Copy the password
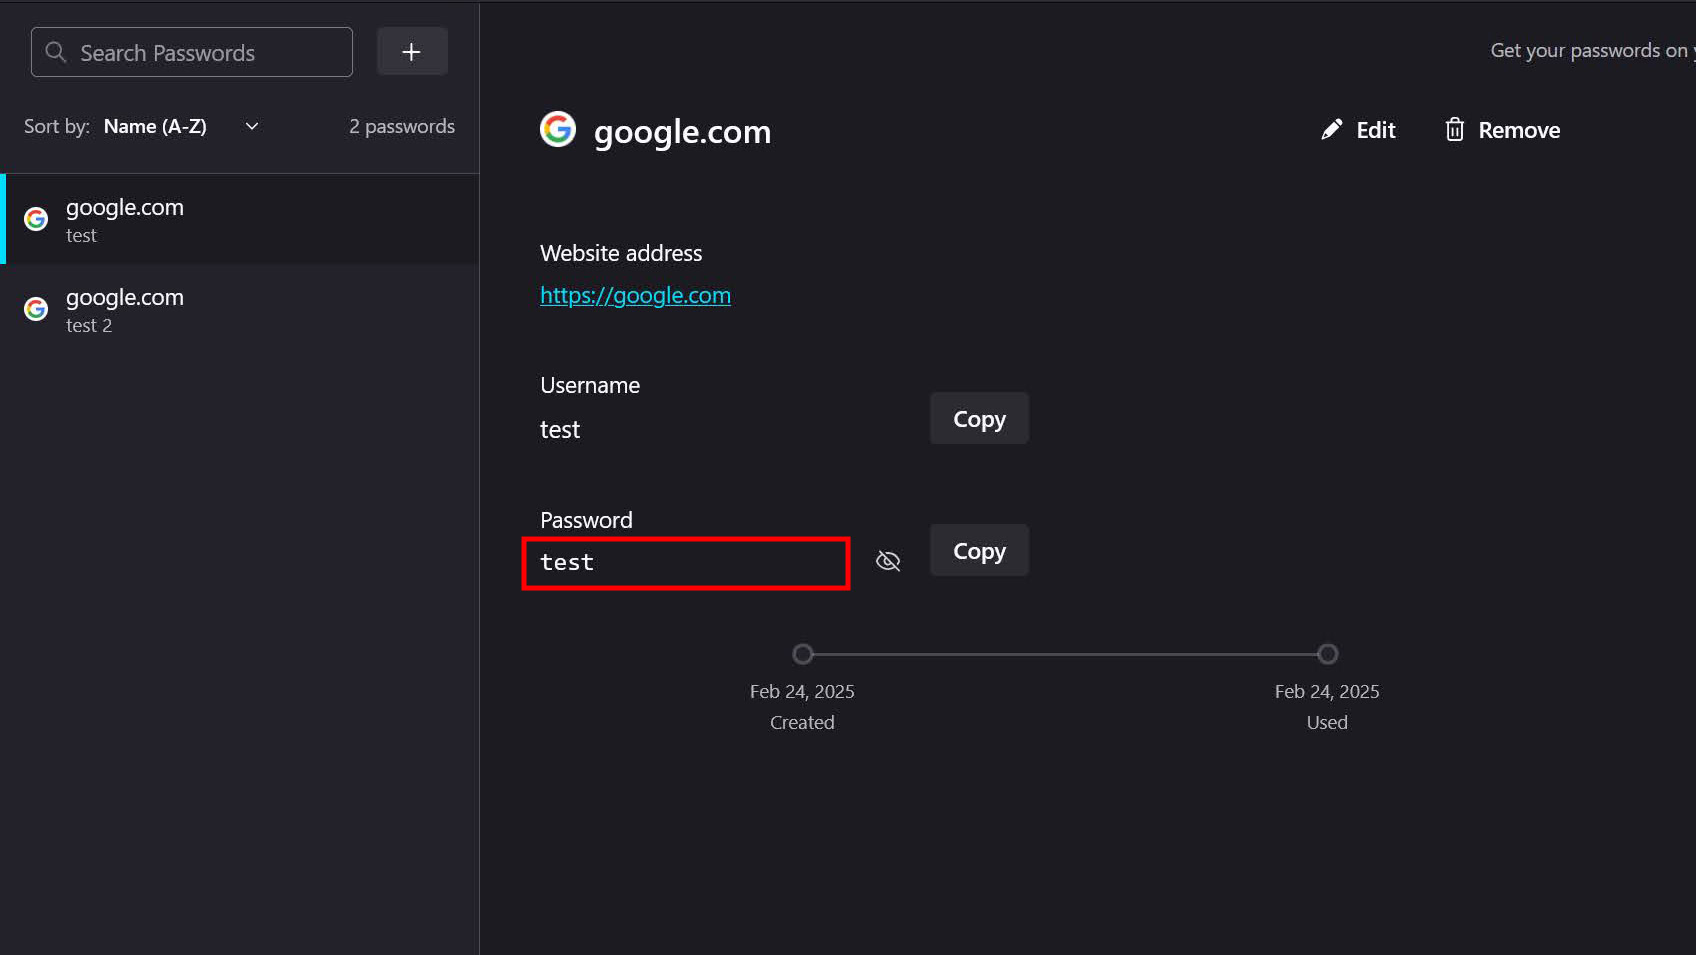The image size is (1696, 955). coord(979,551)
